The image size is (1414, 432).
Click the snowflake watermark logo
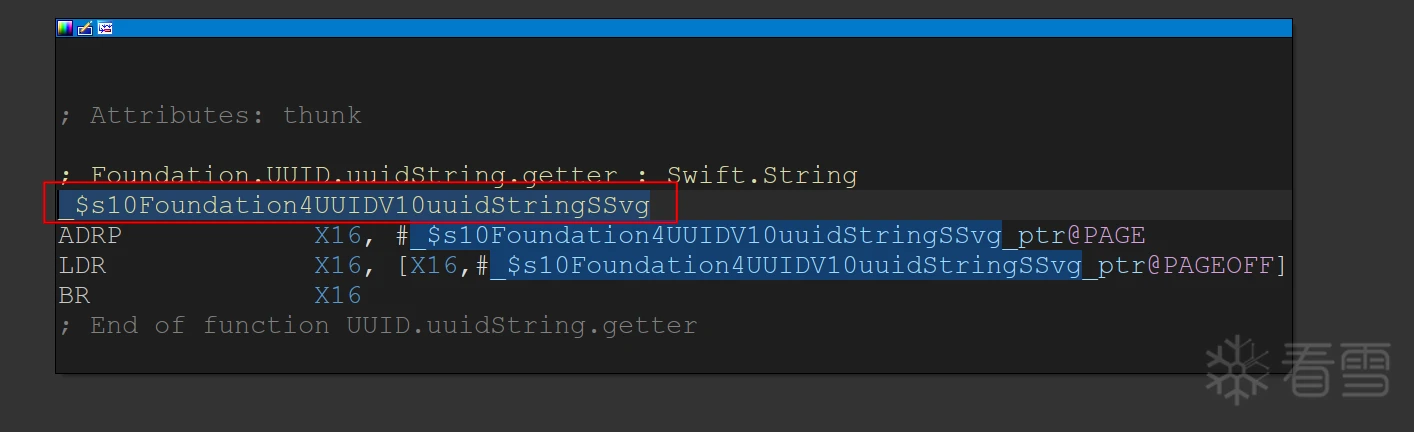coord(1238,369)
